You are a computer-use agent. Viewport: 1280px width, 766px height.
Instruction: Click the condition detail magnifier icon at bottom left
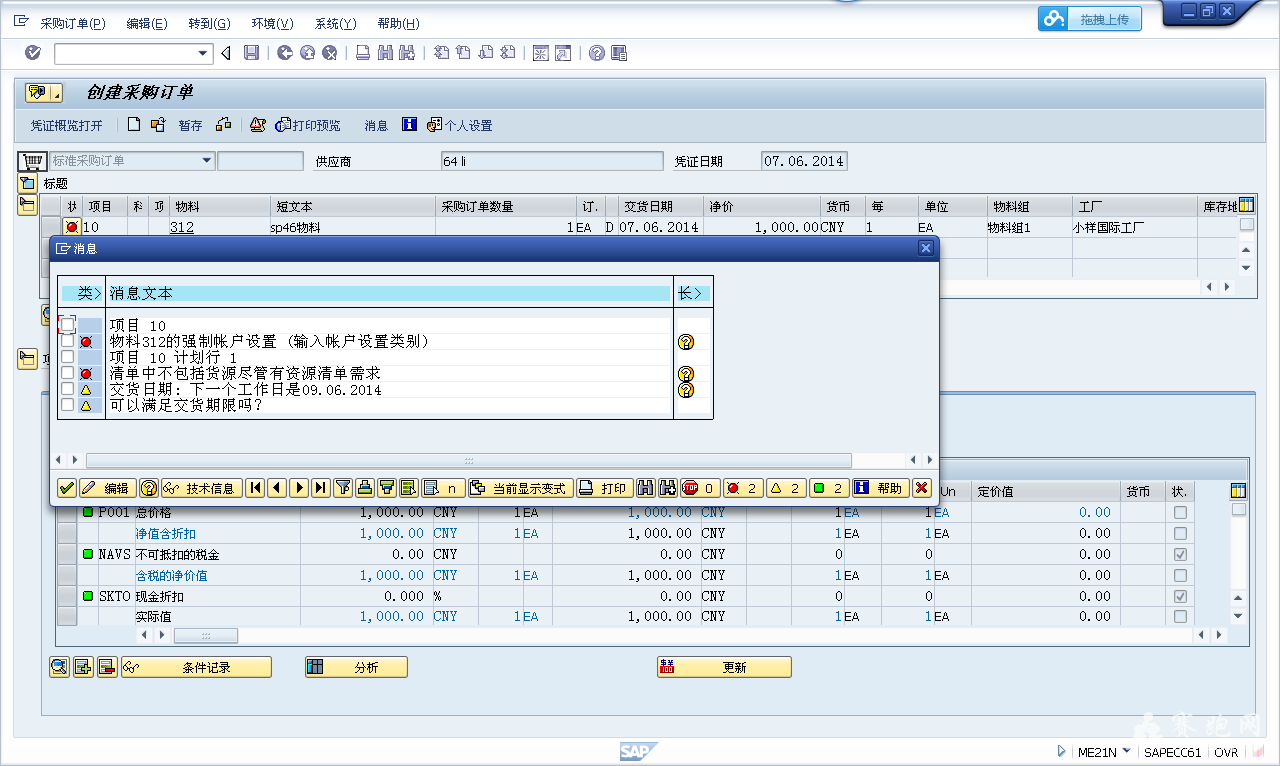59,667
